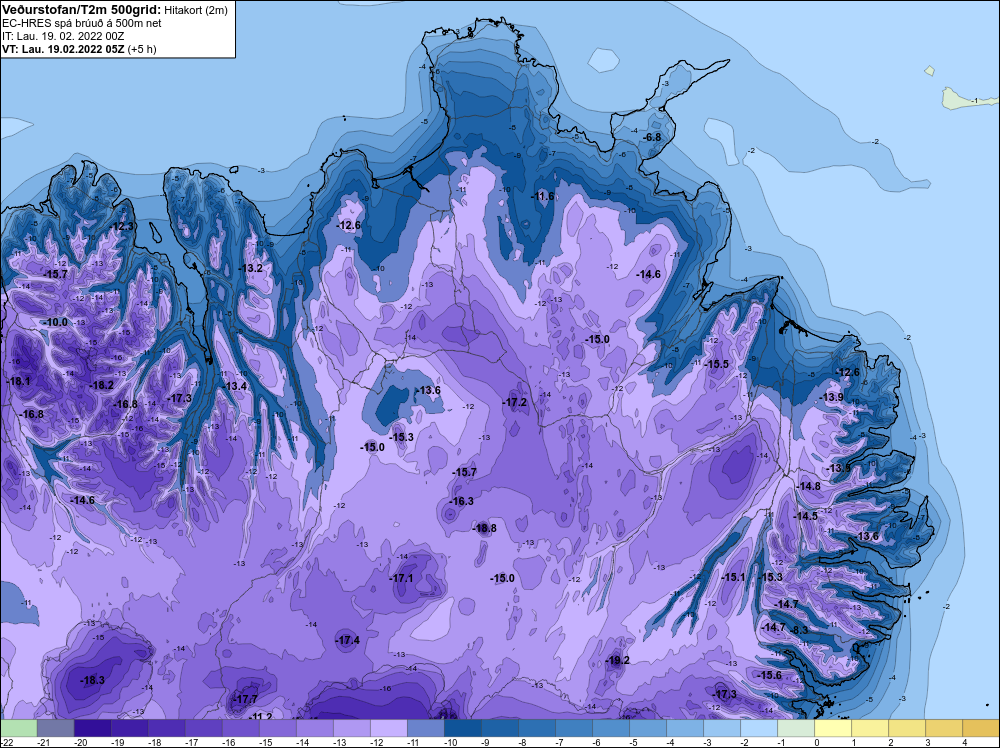1000x748 pixels.
Task: Click the -15.1 temperature reading
Action: click(733, 577)
